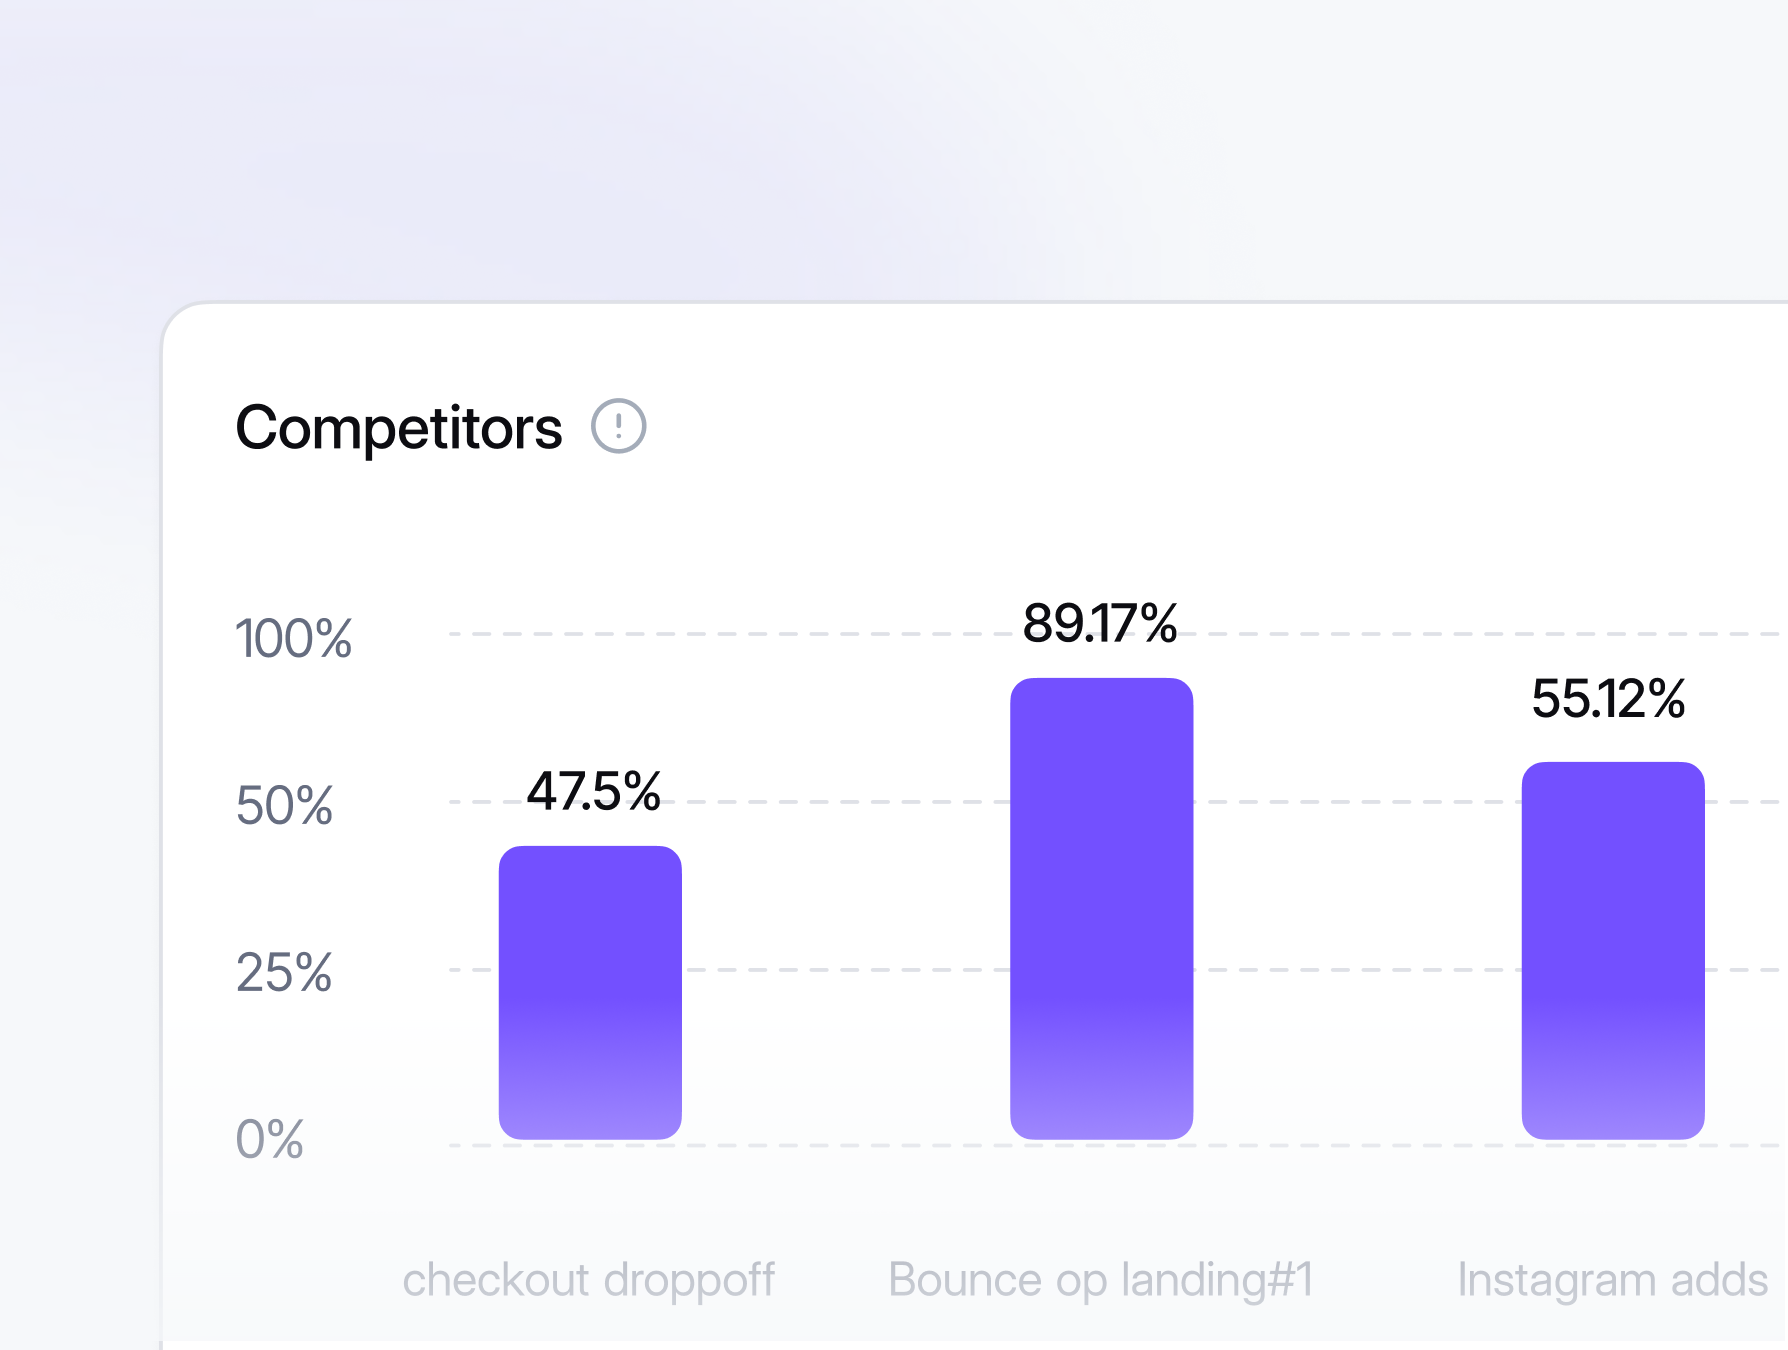Select the Bounce op landing#1 bar

pyautogui.click(x=1101, y=908)
